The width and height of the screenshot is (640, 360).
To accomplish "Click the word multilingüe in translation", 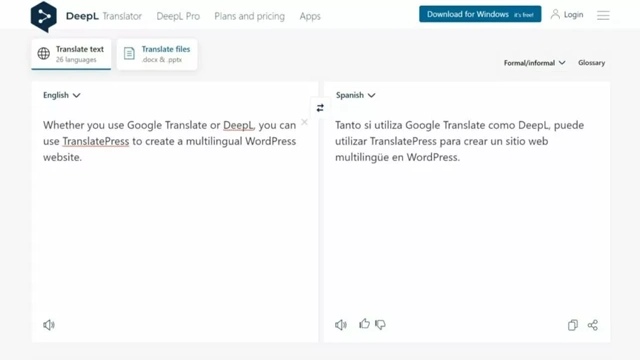I will tap(362, 158).
